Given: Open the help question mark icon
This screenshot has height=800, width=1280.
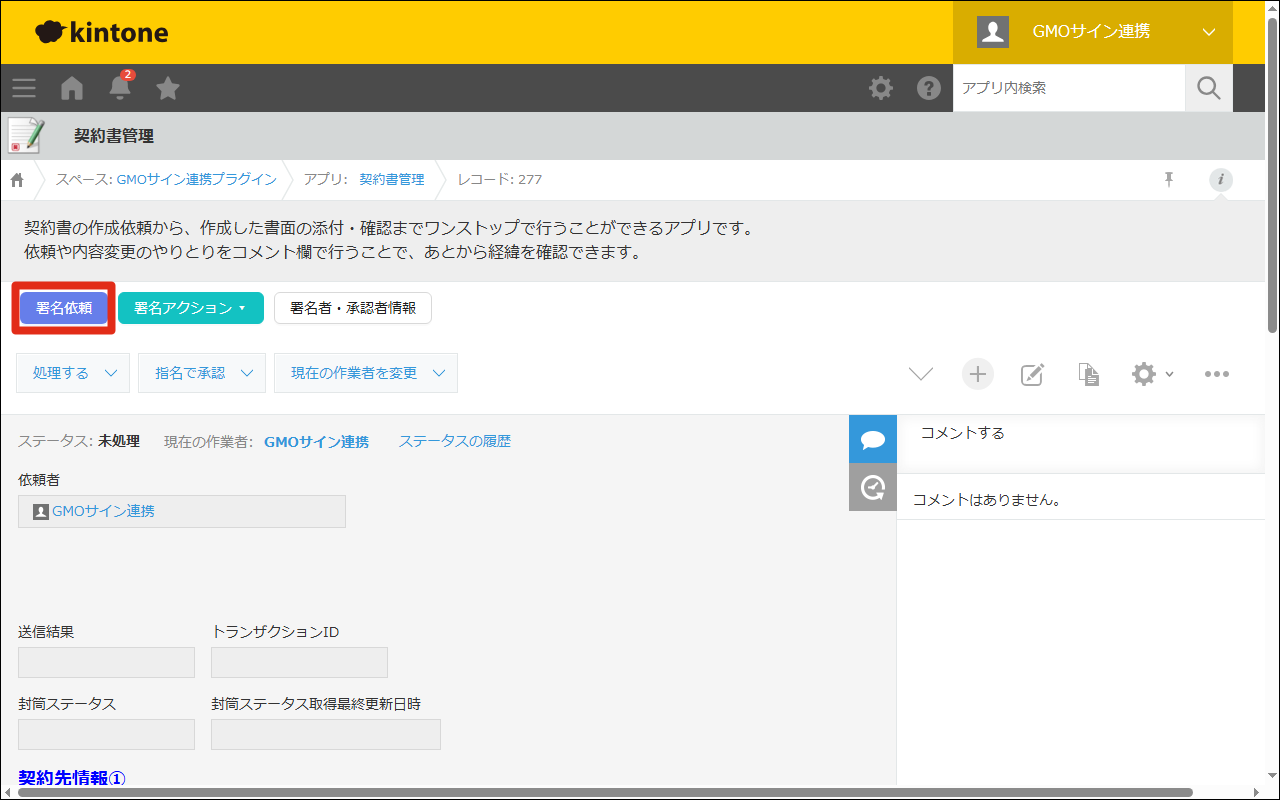Looking at the screenshot, I should click(929, 88).
